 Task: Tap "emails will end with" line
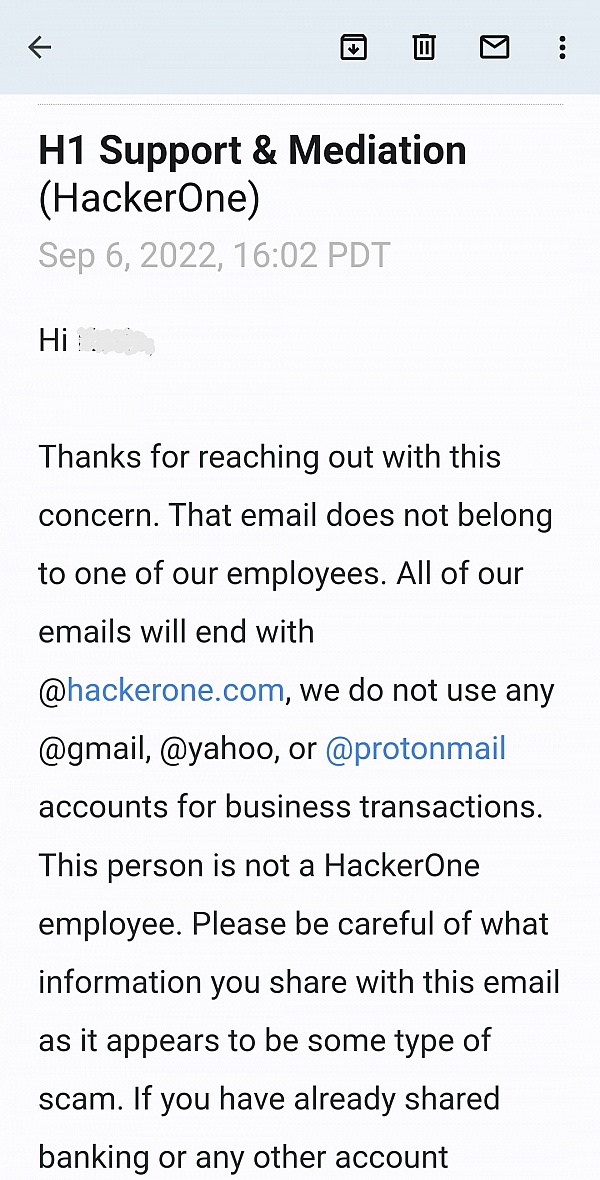[x=176, y=631]
